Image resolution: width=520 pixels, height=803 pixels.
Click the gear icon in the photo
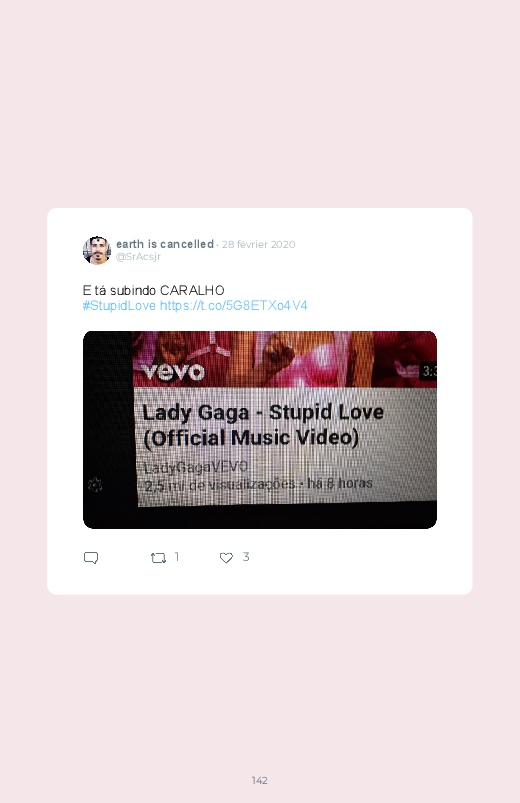[95, 484]
